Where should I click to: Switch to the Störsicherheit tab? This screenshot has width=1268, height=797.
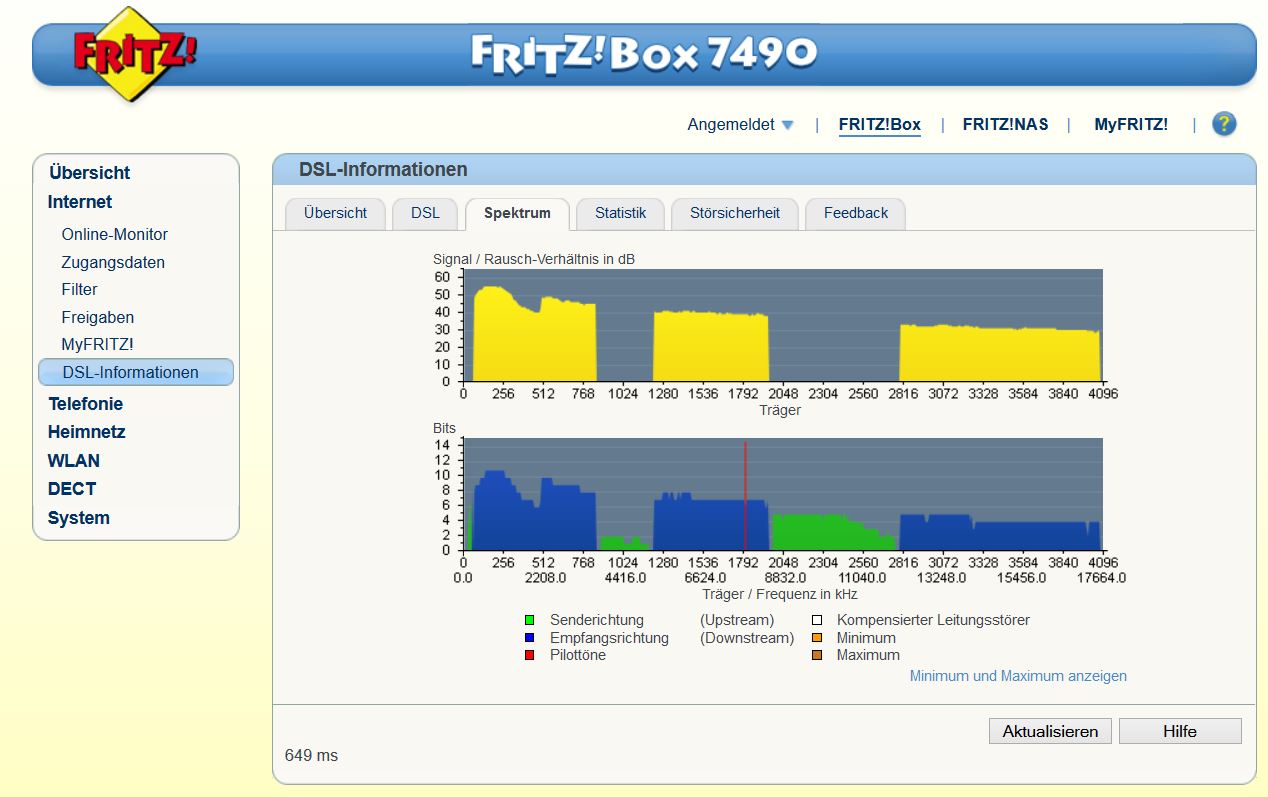(x=734, y=214)
